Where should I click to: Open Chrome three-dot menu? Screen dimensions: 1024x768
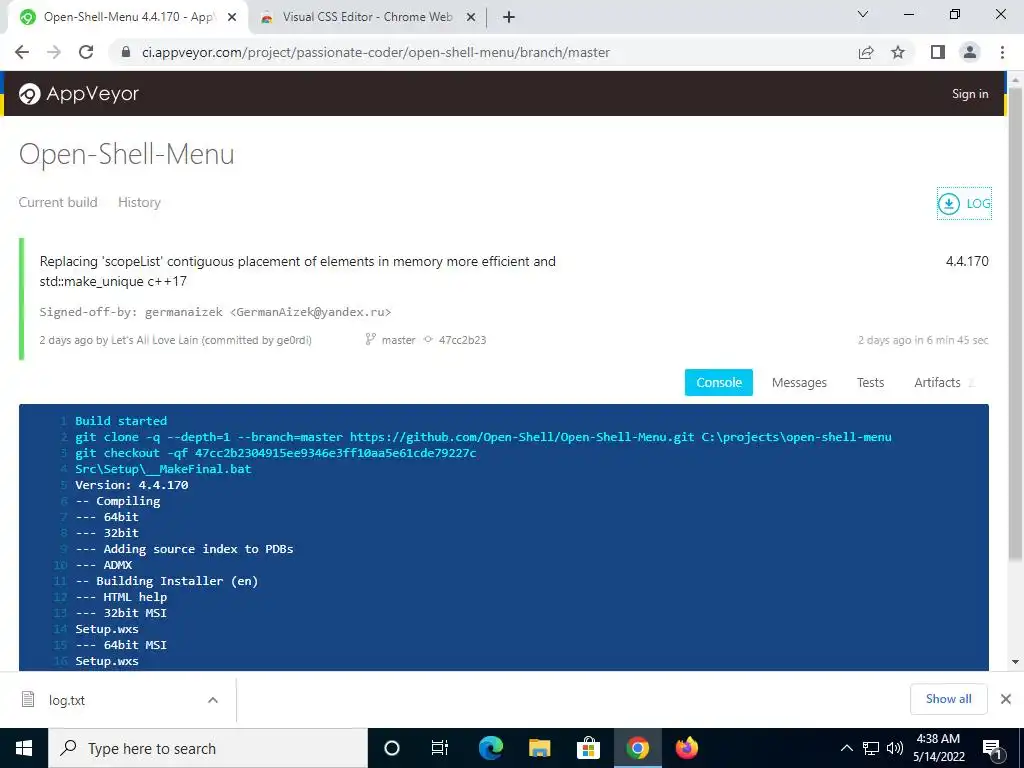pos(1002,52)
